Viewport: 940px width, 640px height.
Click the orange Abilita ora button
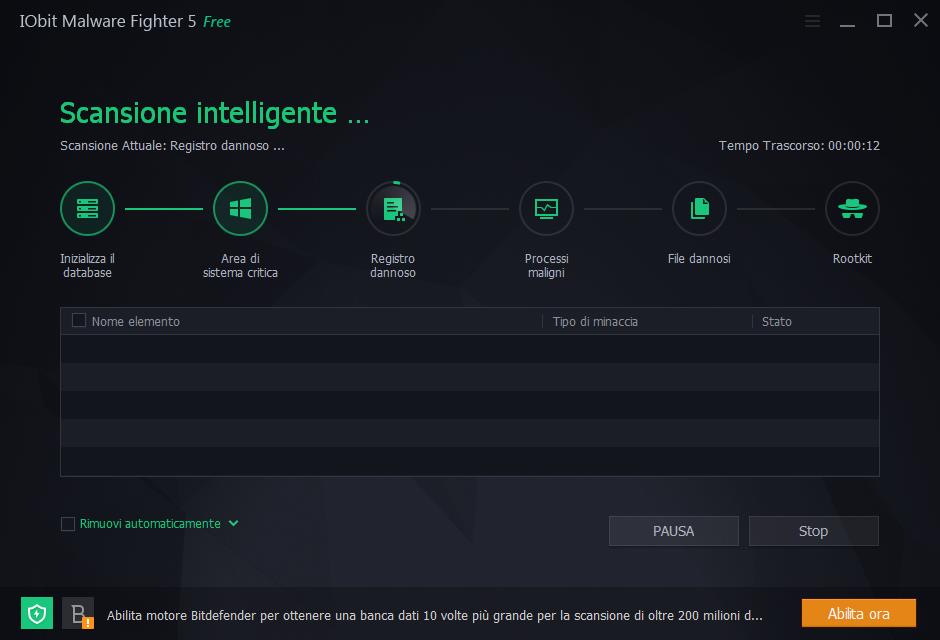858,613
